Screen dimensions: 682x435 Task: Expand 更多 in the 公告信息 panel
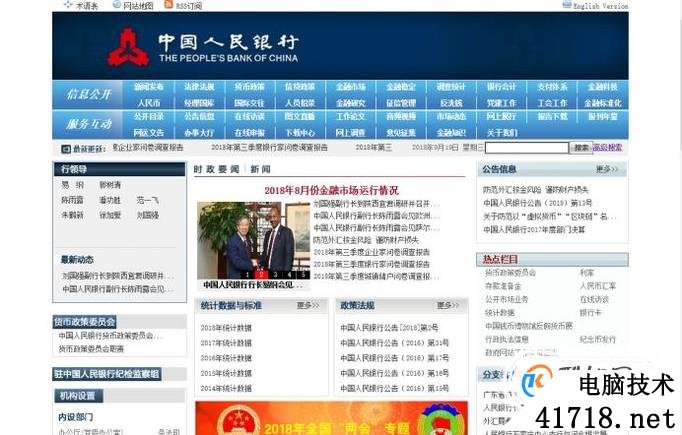[607, 169]
